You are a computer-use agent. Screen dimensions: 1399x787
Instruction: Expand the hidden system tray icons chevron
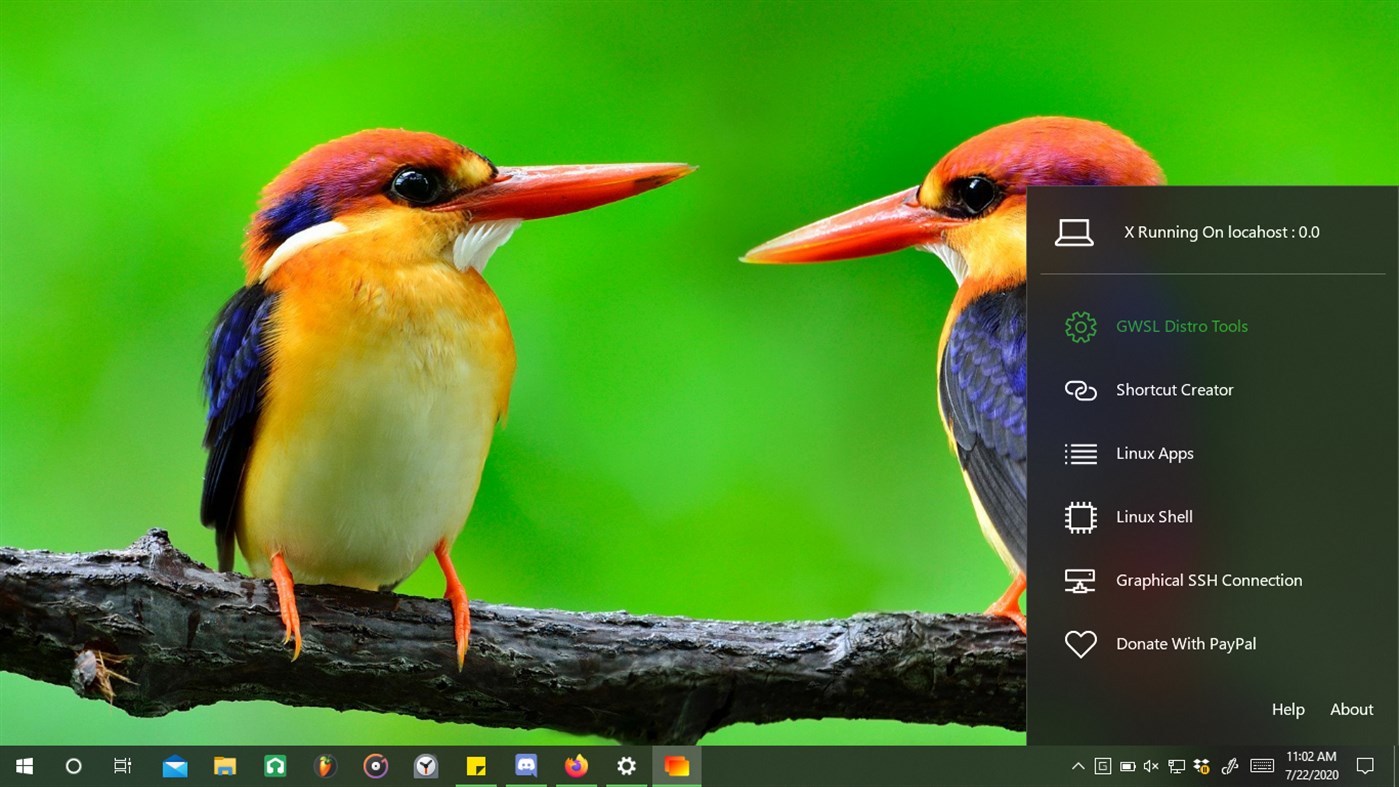click(1078, 766)
